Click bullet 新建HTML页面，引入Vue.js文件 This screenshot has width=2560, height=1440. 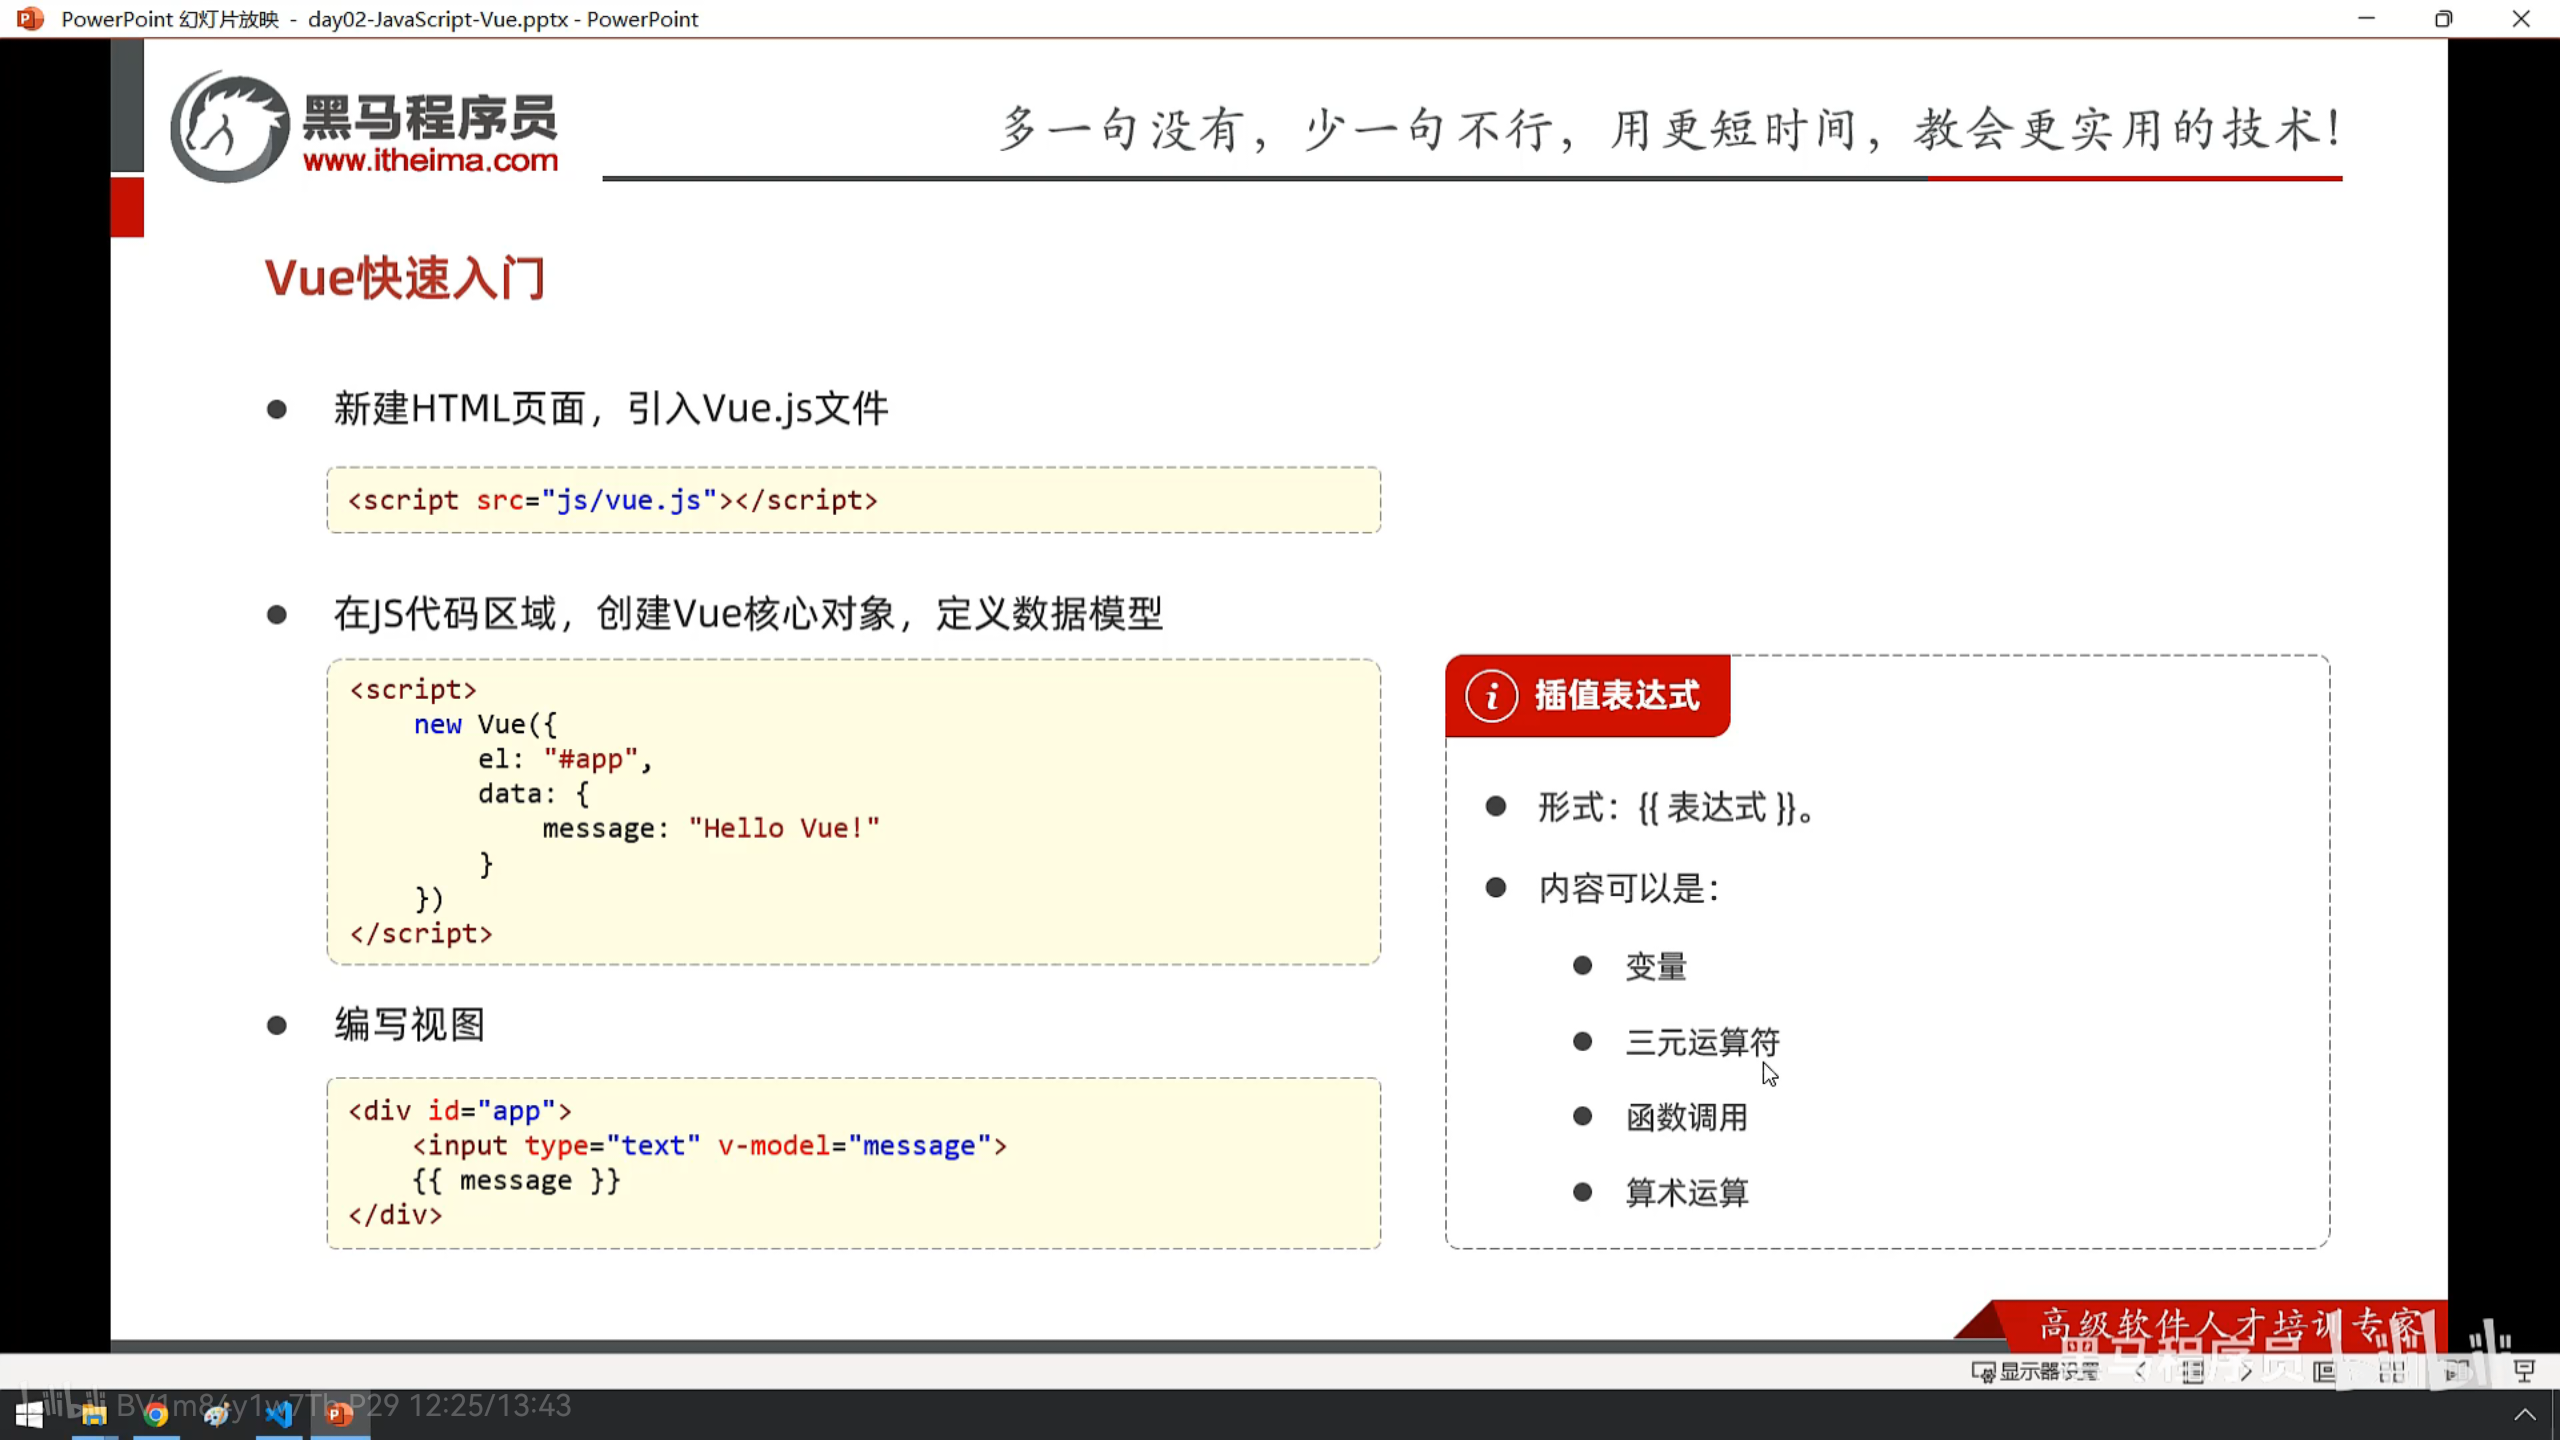tap(610, 408)
